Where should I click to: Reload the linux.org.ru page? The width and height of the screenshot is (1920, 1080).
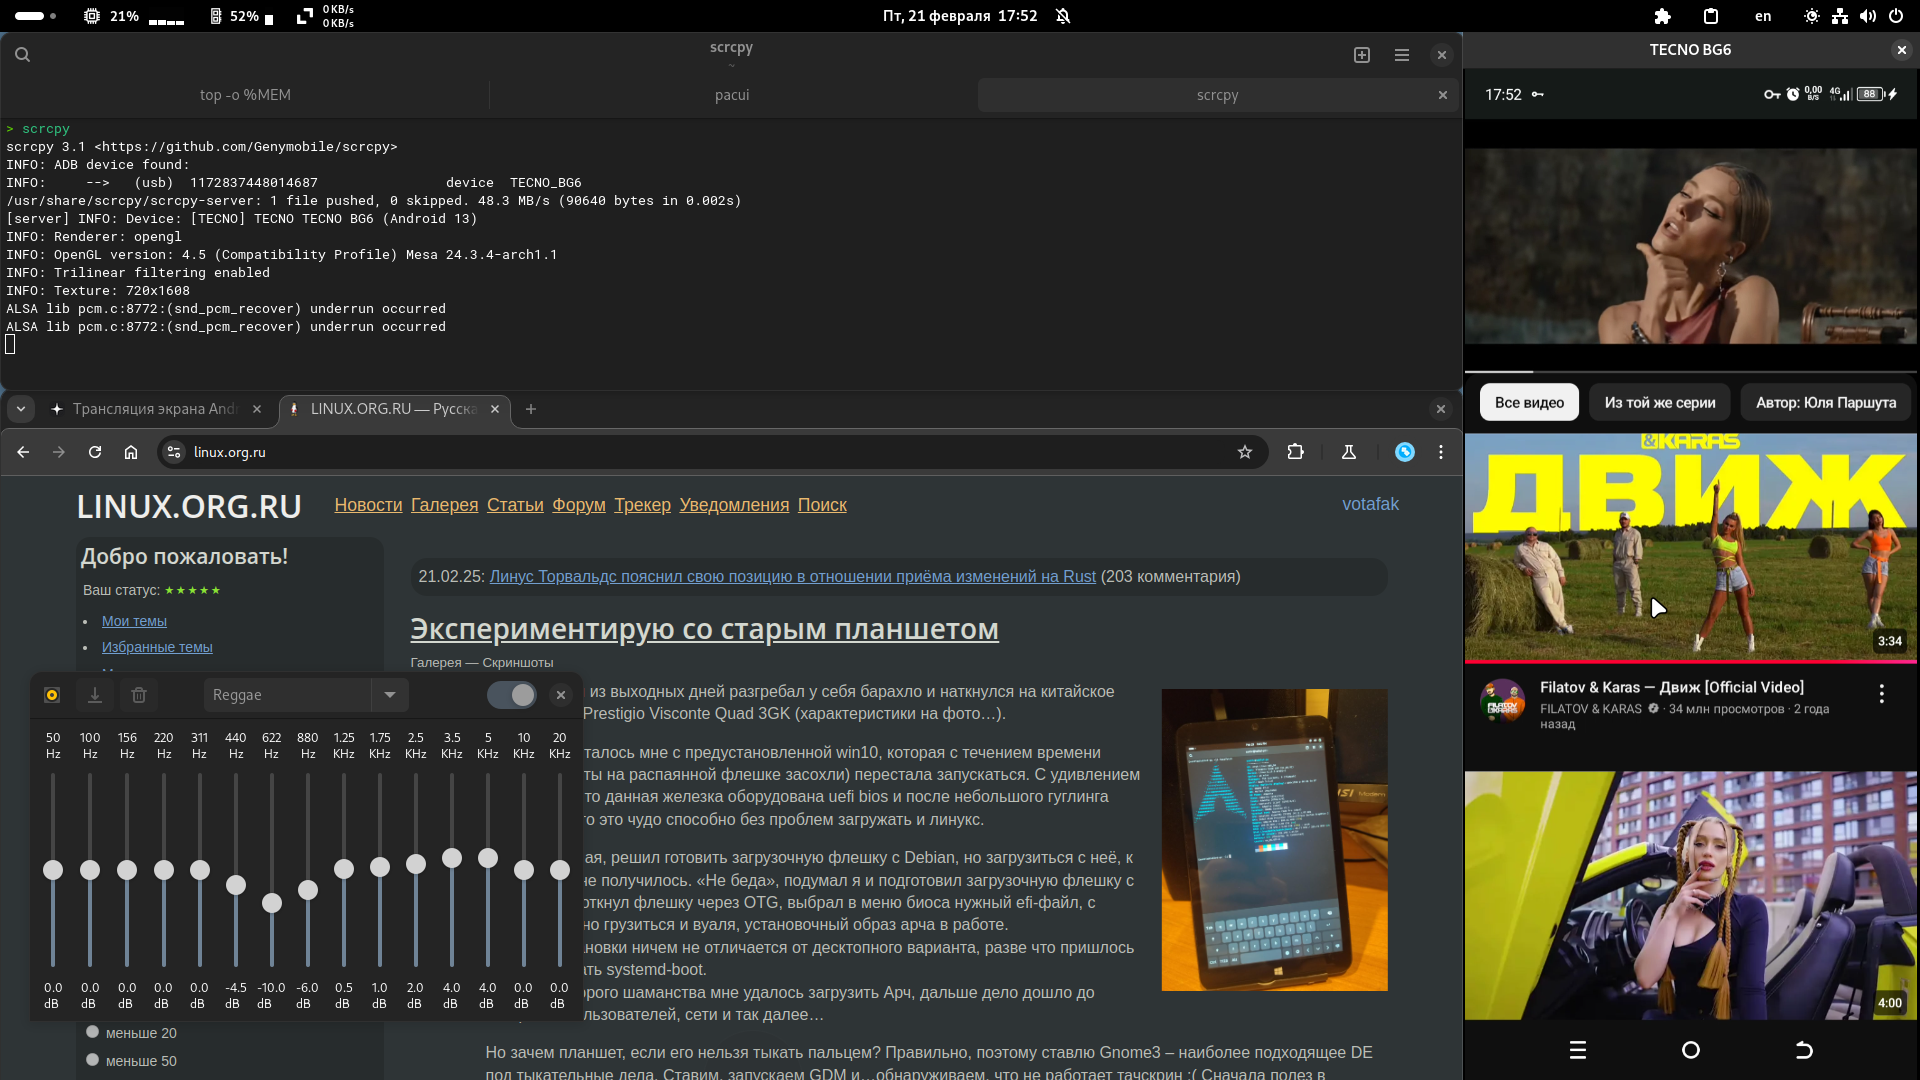(x=95, y=452)
